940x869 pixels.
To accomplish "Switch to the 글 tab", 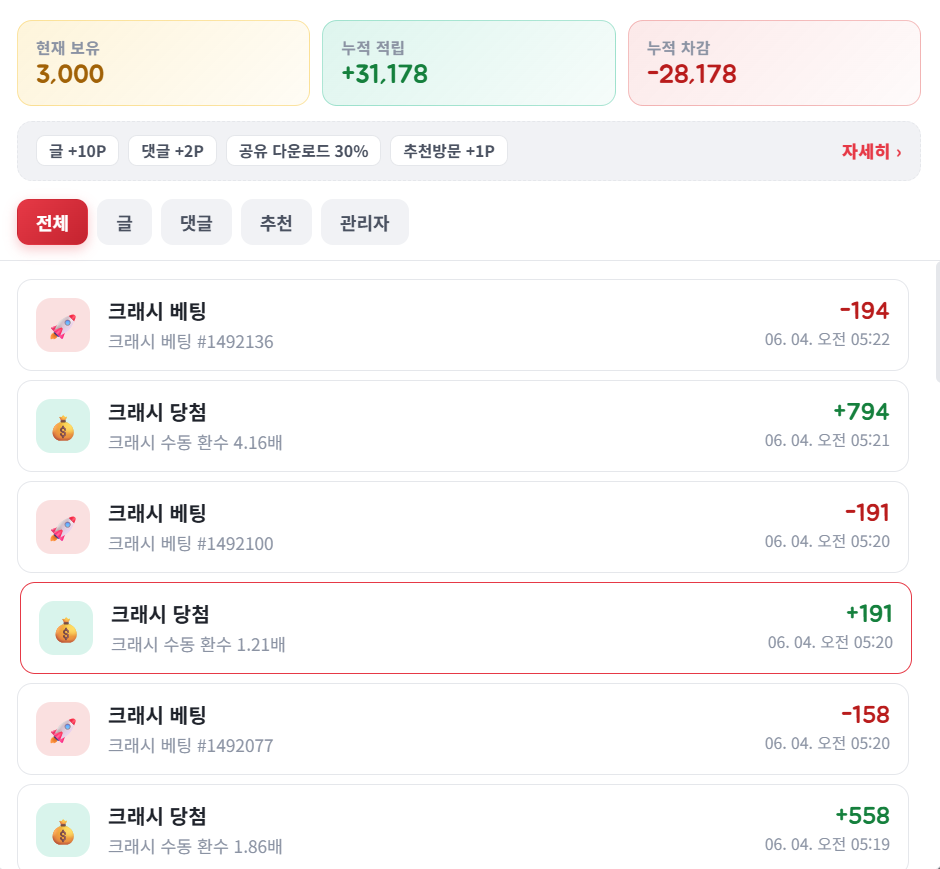I will click(x=124, y=222).
